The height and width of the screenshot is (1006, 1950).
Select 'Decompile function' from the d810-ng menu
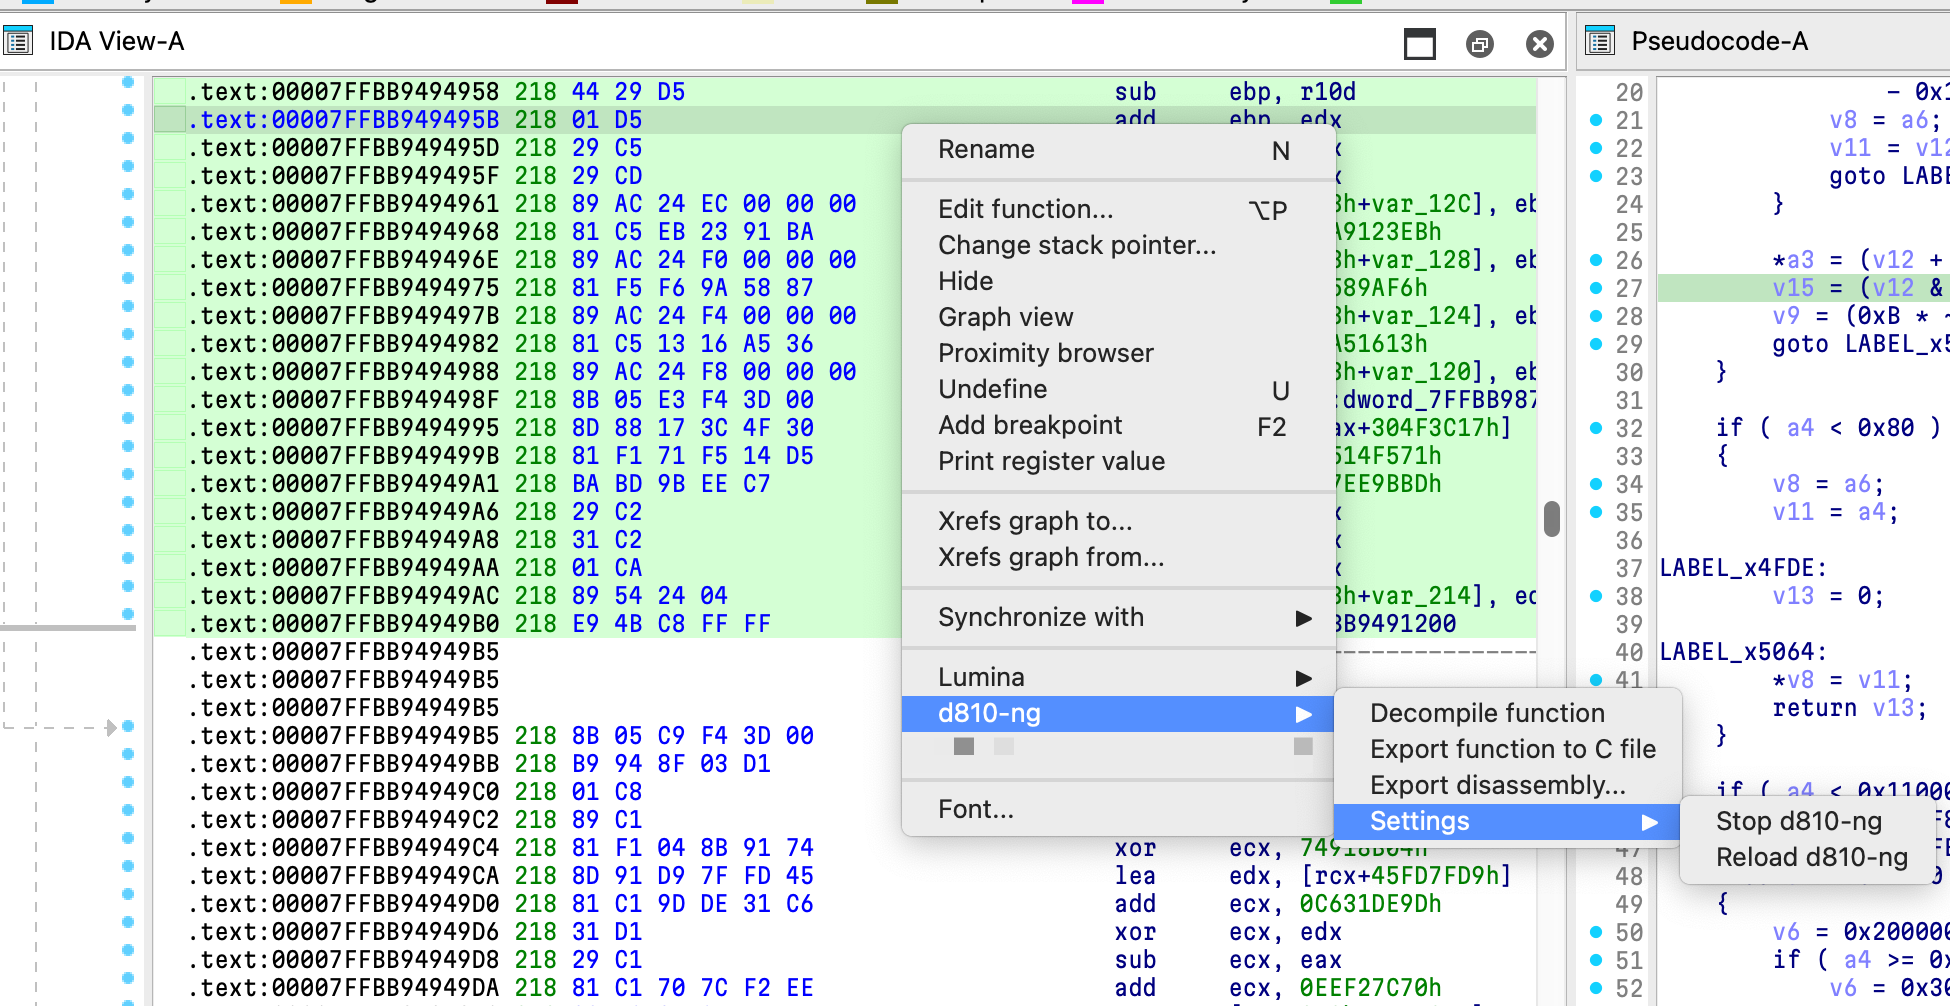tap(1487, 713)
